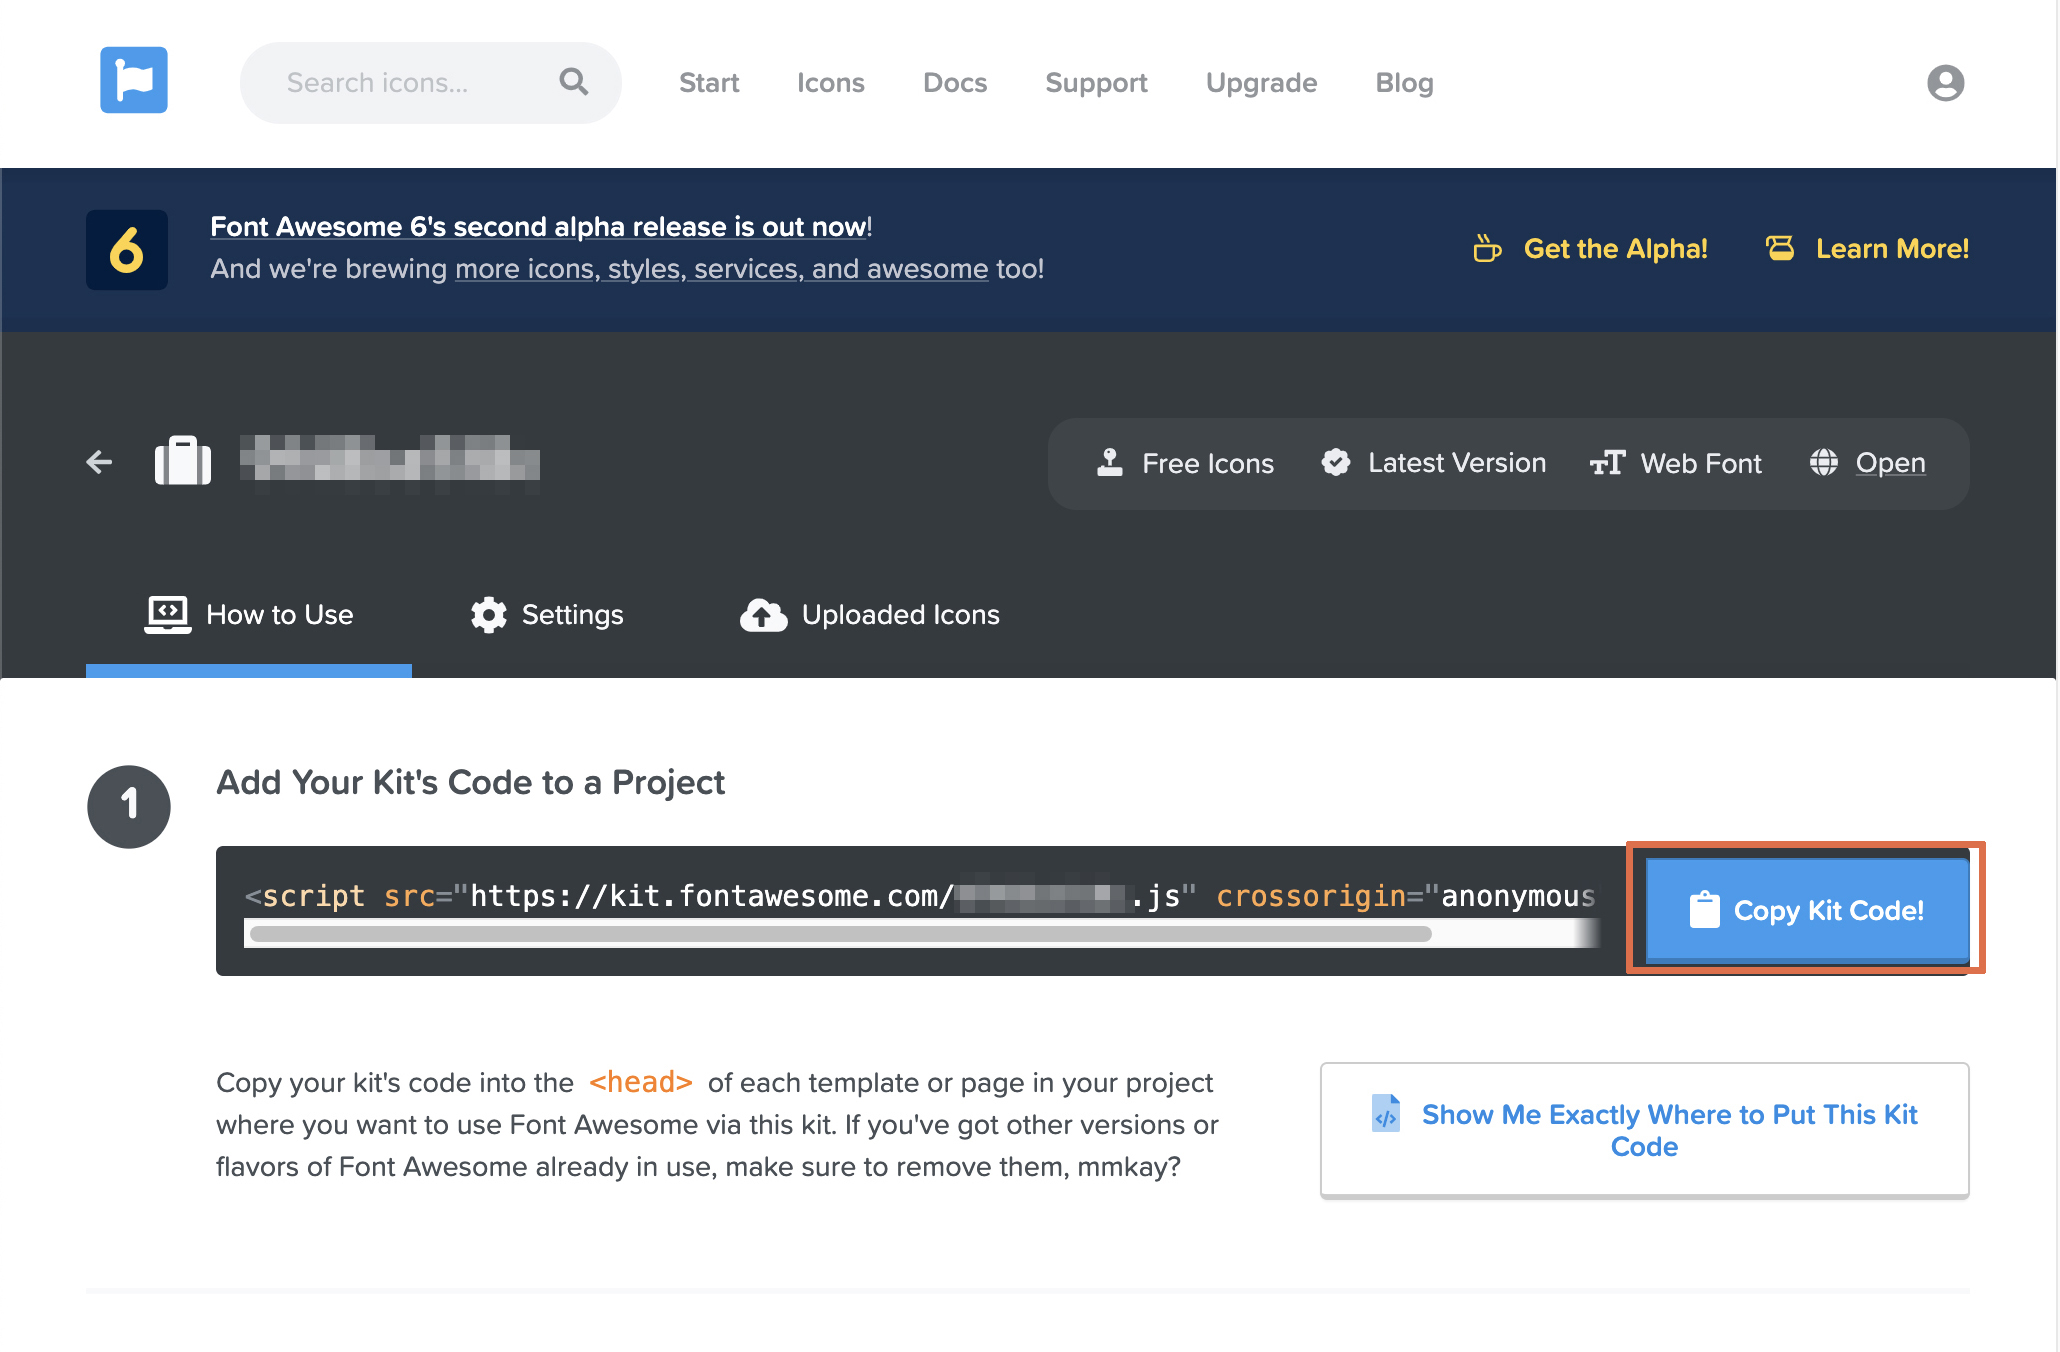2060x1352 pixels.
Task: Open the Docs menu item
Action: click(954, 82)
